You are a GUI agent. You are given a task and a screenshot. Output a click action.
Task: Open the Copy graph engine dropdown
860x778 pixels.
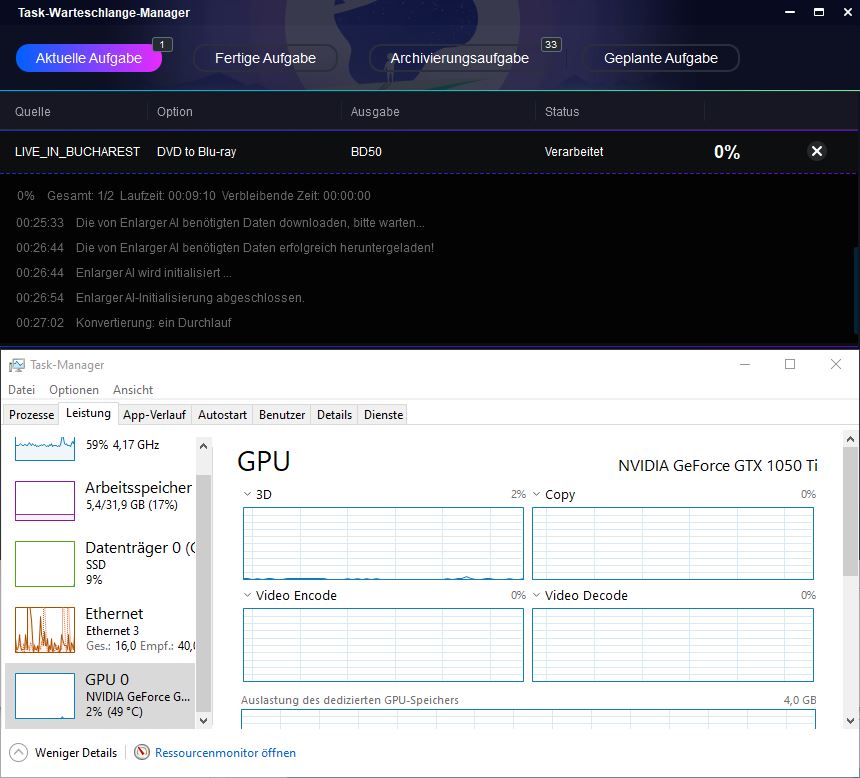click(x=537, y=495)
